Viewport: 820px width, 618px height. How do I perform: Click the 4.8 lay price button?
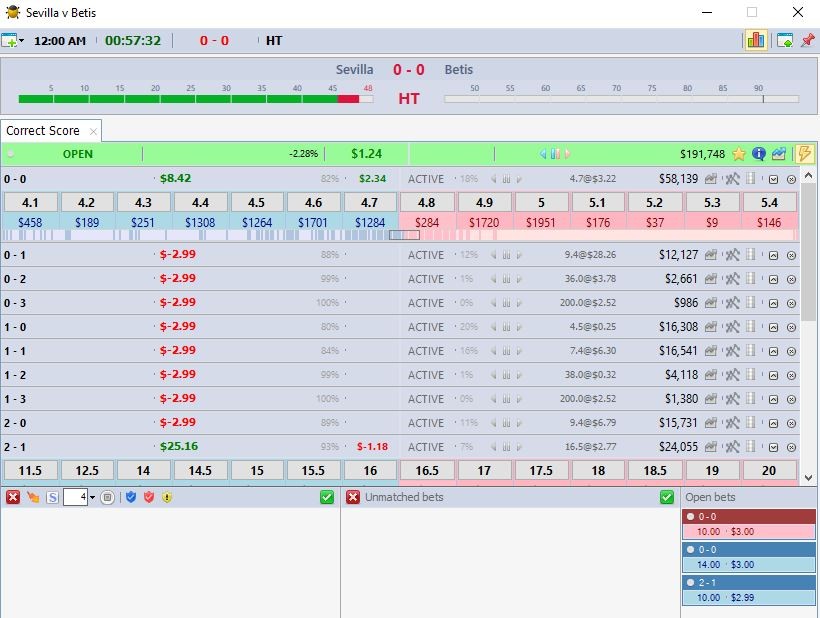tap(427, 202)
